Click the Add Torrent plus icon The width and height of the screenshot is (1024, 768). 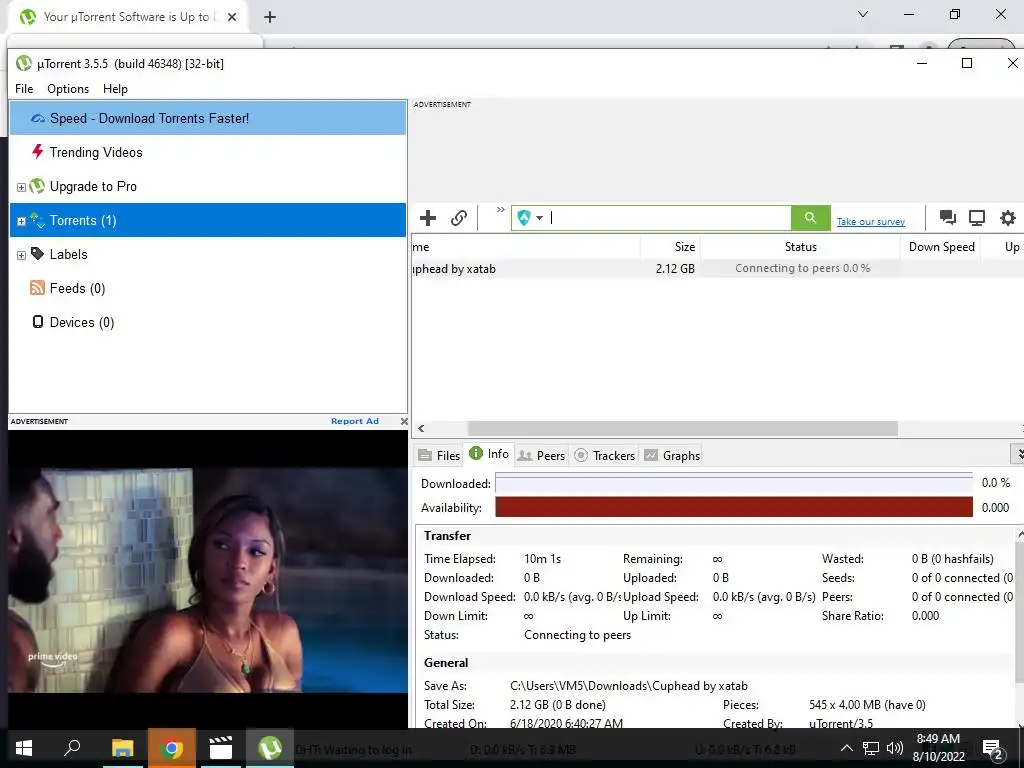[428, 217]
